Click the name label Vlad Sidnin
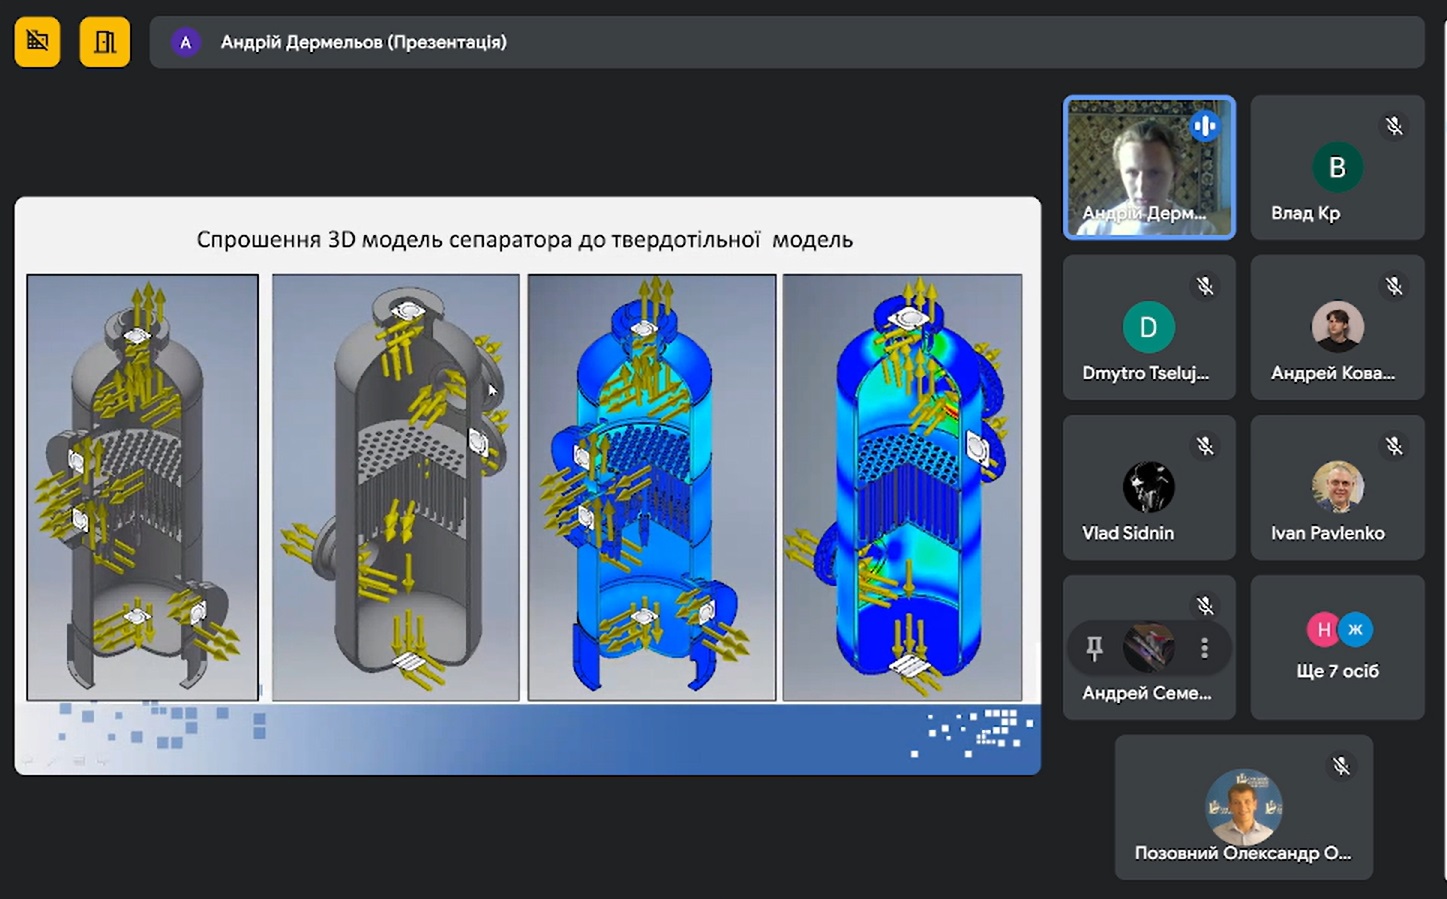Viewport: 1447px width, 899px height. 1128,533
